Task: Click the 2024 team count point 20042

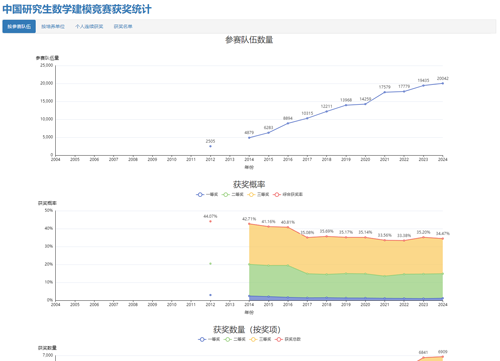Action: [443, 83]
